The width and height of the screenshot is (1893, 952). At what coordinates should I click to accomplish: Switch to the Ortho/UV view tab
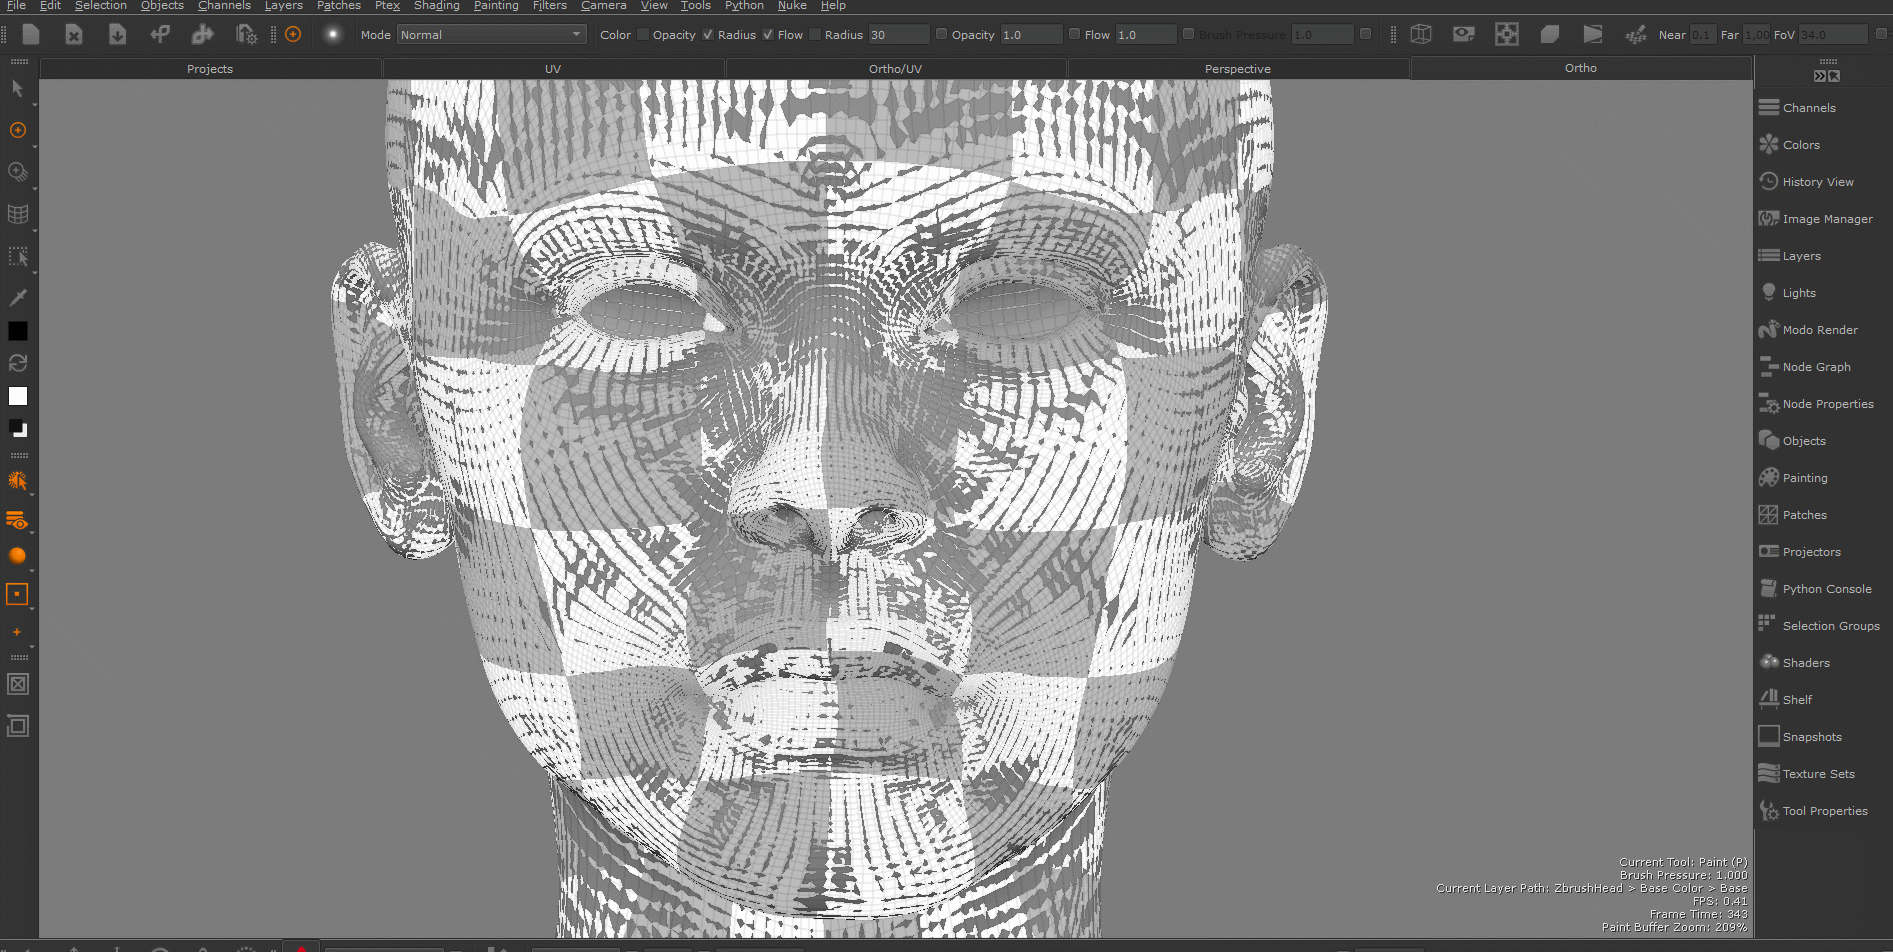coord(895,69)
